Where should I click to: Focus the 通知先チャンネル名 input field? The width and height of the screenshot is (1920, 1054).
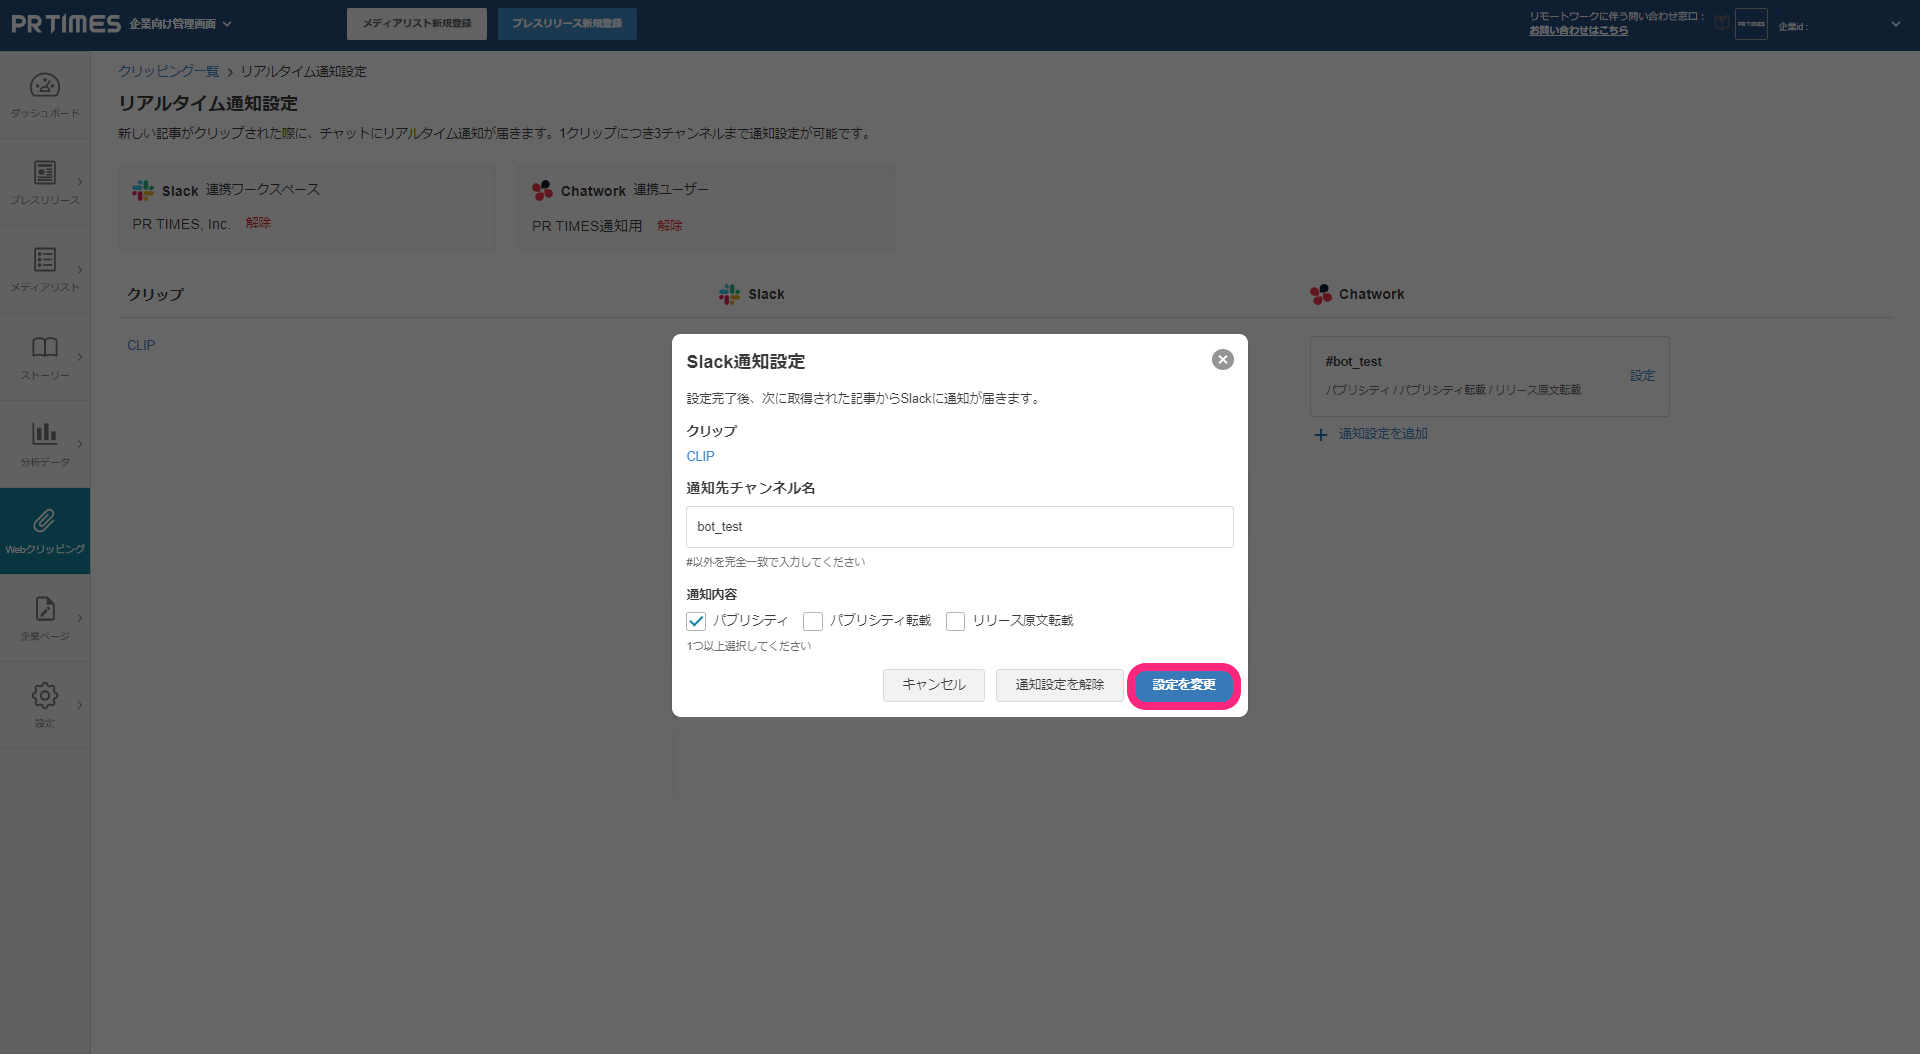pos(960,527)
